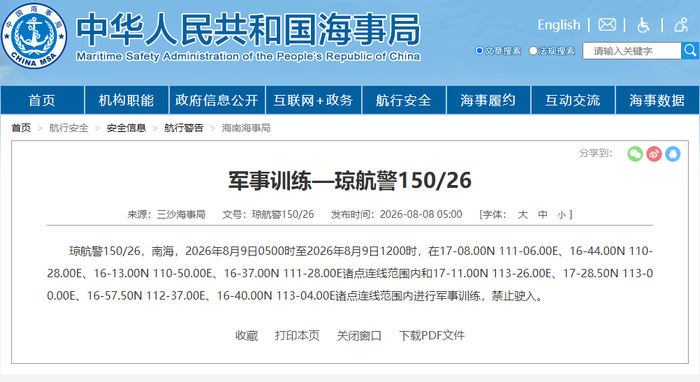Image resolution: width=700 pixels, height=382 pixels.
Task: Share the notice via Weibo icon
Action: [x=654, y=154]
